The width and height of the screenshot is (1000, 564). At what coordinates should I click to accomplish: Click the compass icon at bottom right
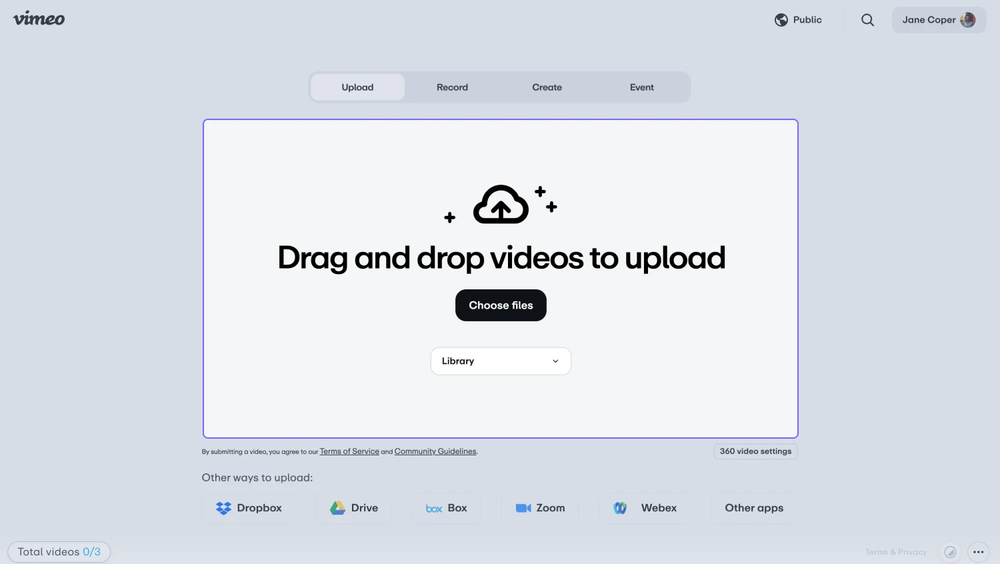tap(950, 552)
